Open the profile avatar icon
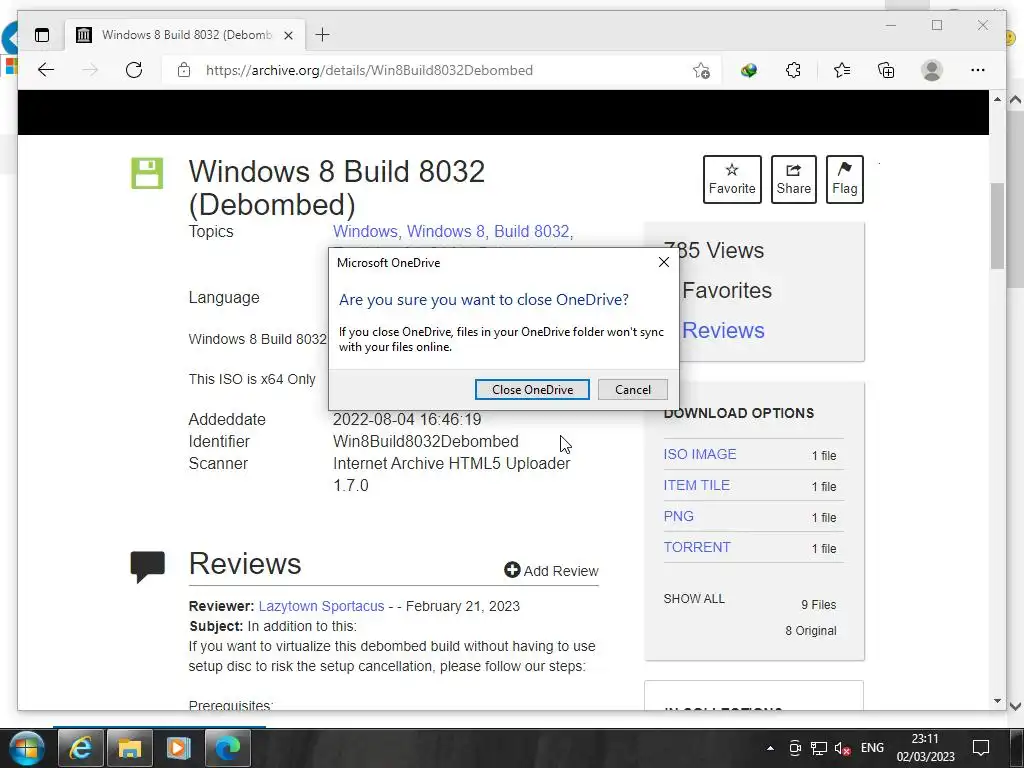 point(932,70)
